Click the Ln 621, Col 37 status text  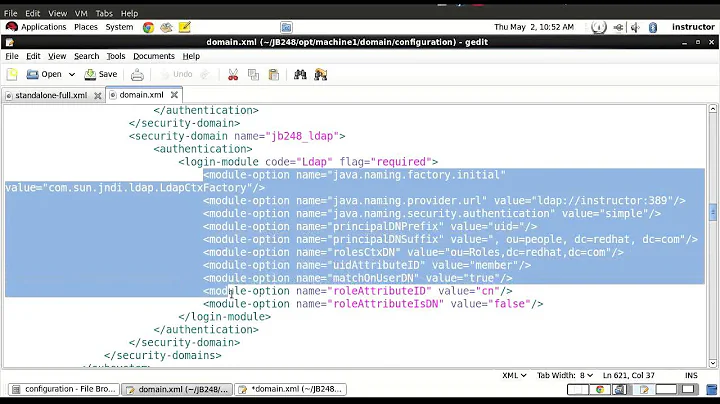(x=629, y=376)
